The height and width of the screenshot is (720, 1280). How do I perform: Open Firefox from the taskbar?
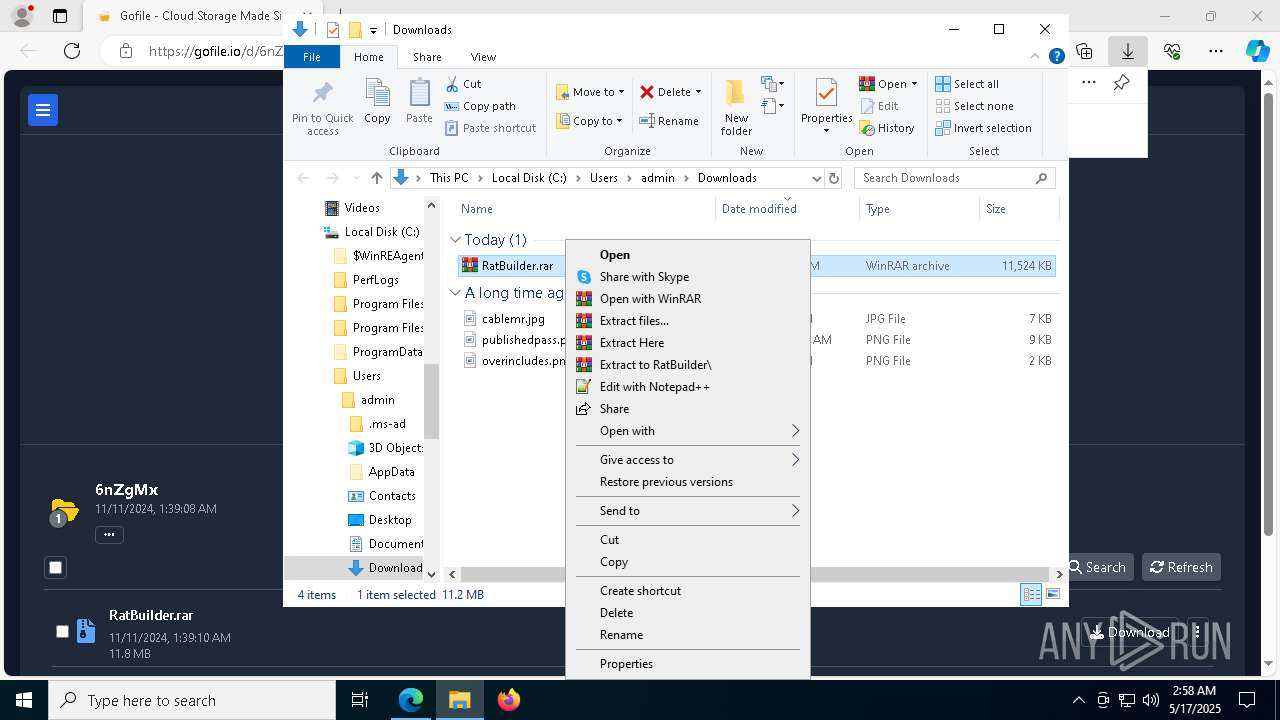pos(509,700)
